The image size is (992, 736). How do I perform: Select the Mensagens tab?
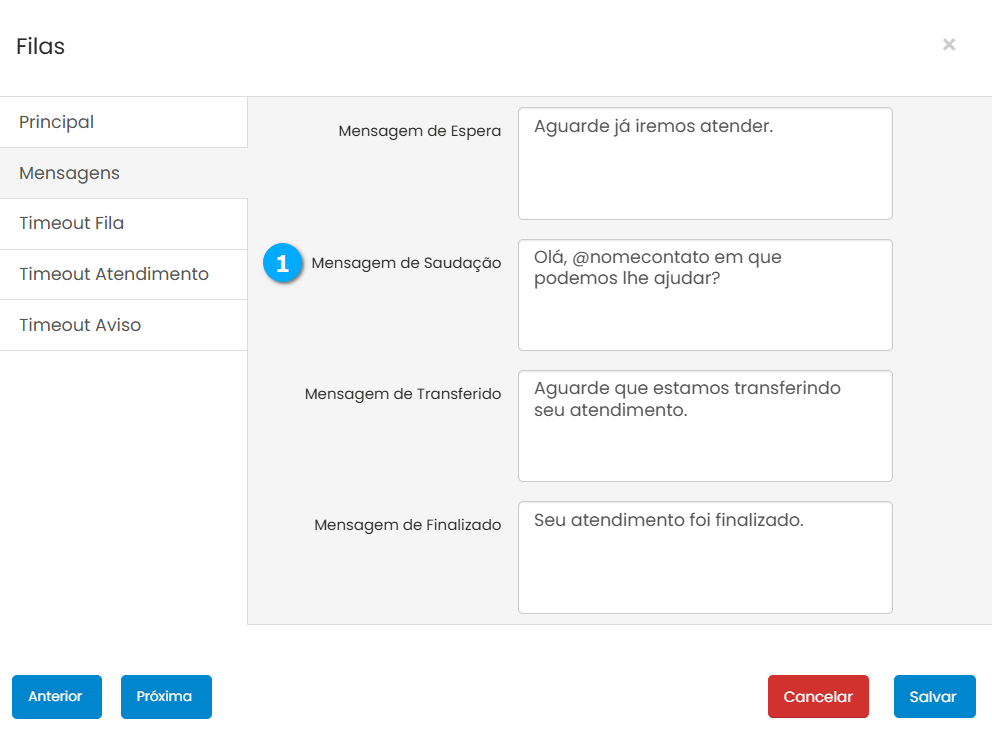[x=123, y=173]
